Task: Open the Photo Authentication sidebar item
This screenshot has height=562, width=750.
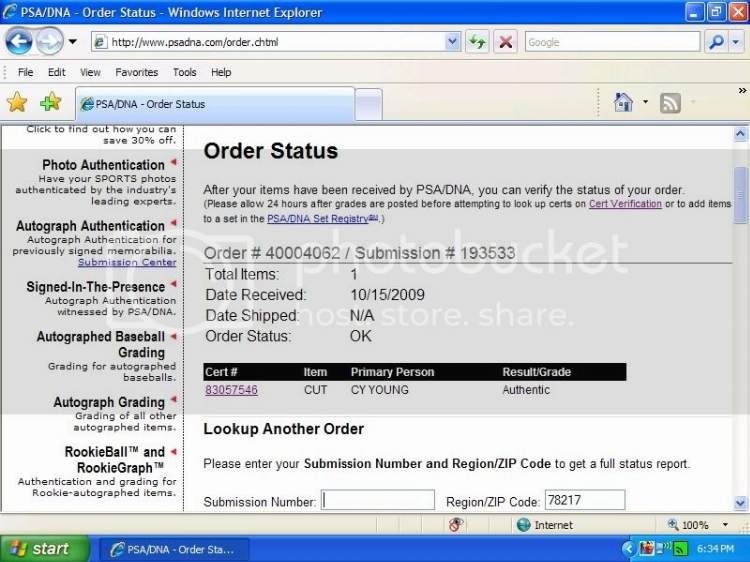Action: (103, 165)
